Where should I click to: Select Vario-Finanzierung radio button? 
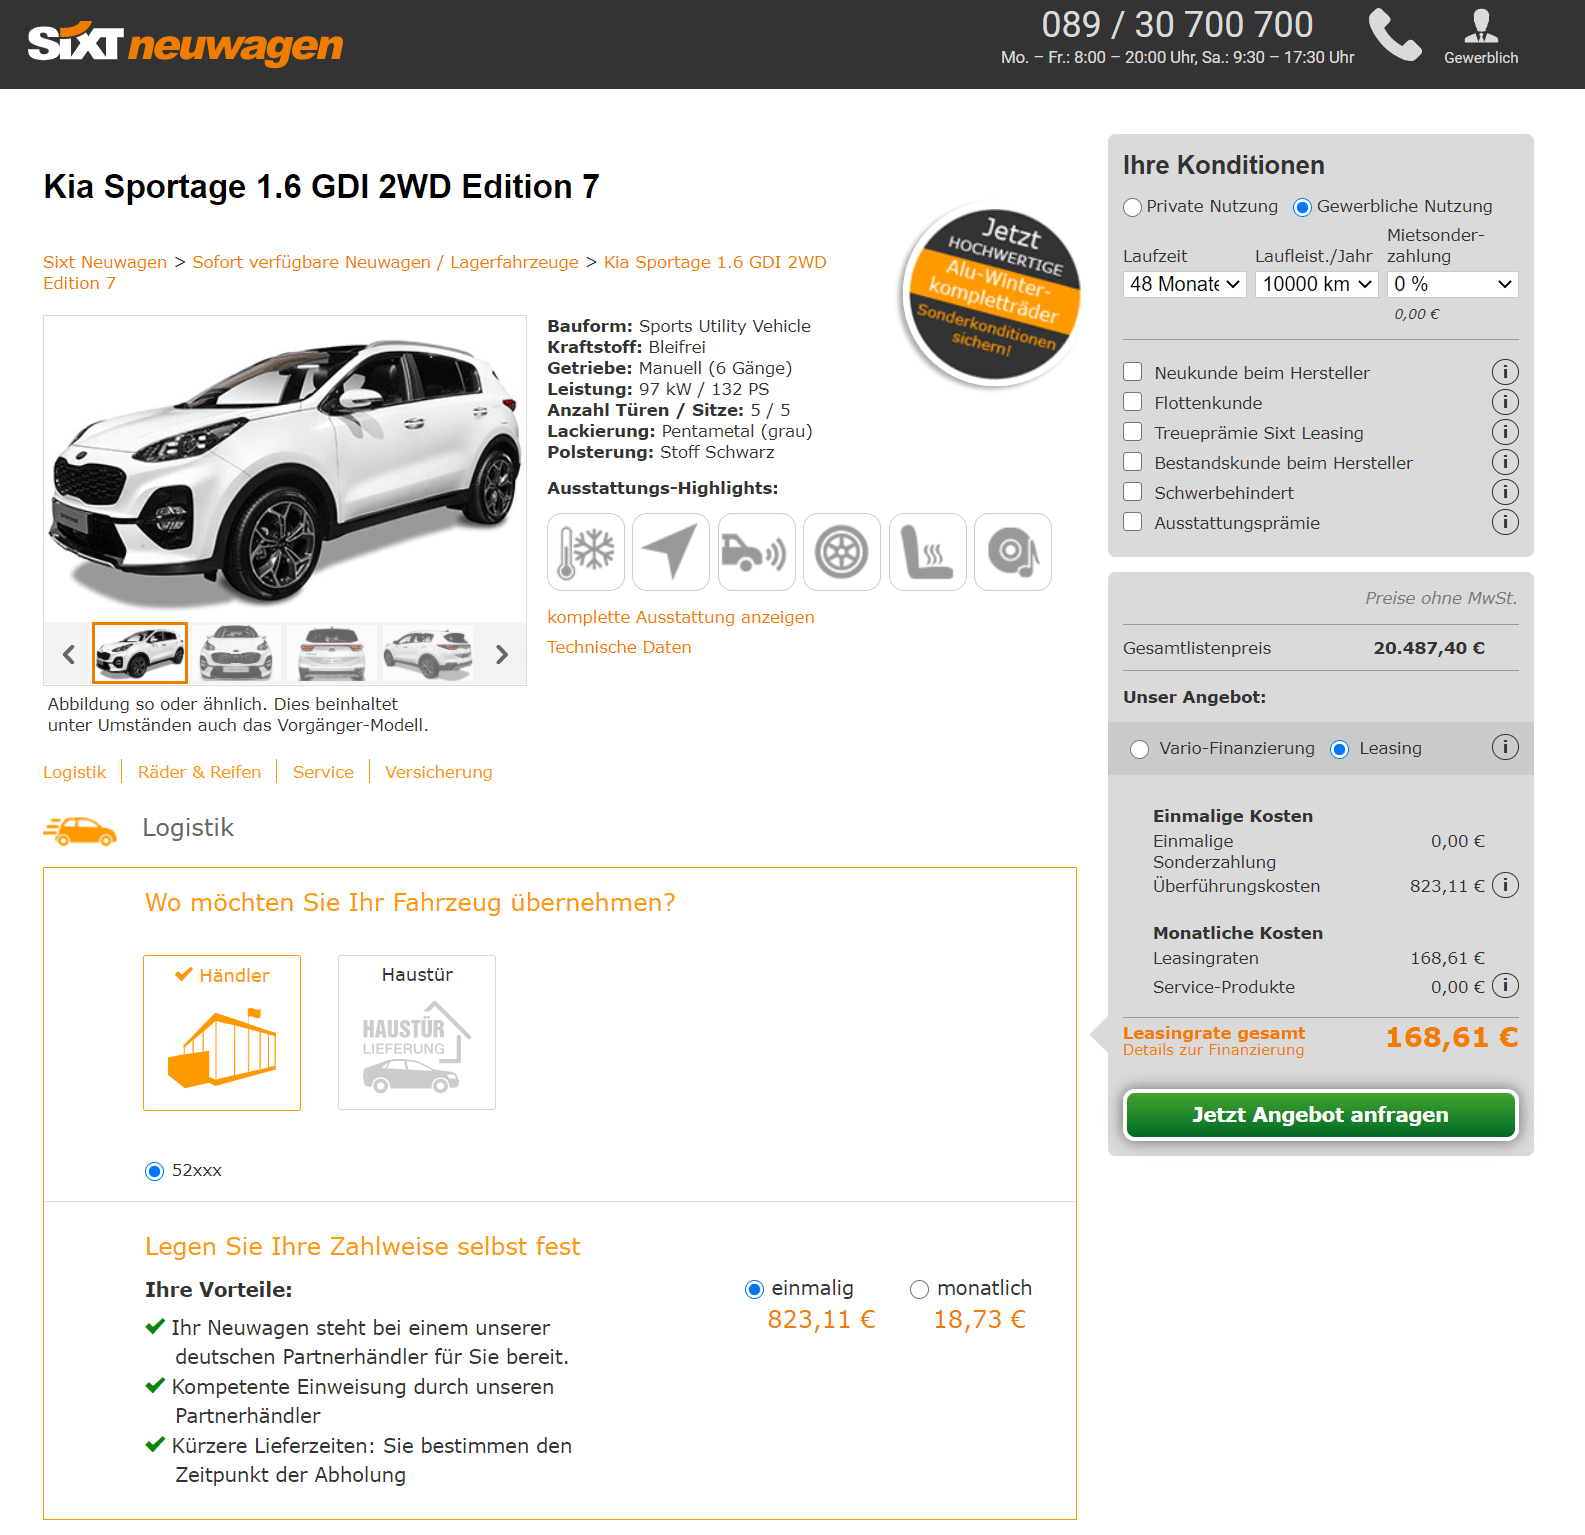tap(1139, 749)
